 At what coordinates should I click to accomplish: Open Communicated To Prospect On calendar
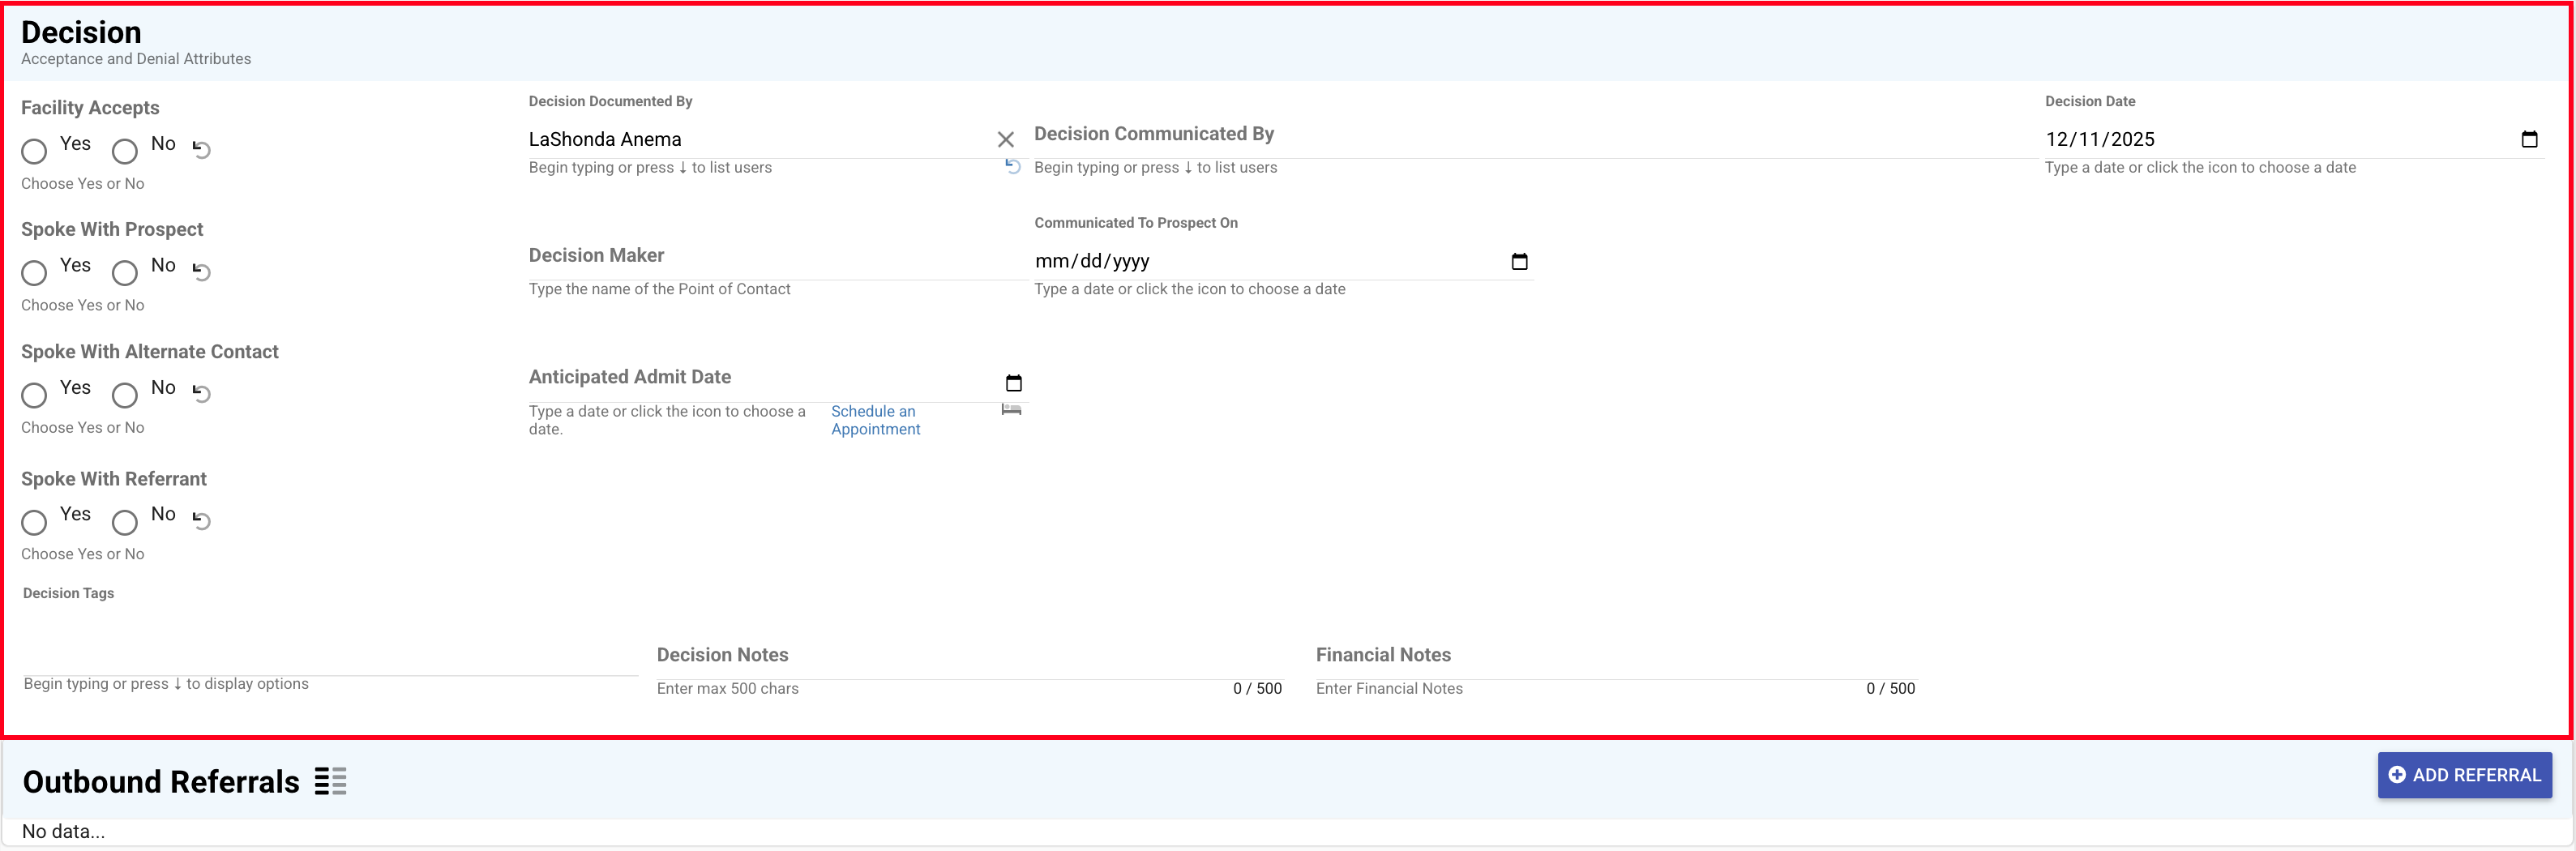pyautogui.click(x=1518, y=262)
